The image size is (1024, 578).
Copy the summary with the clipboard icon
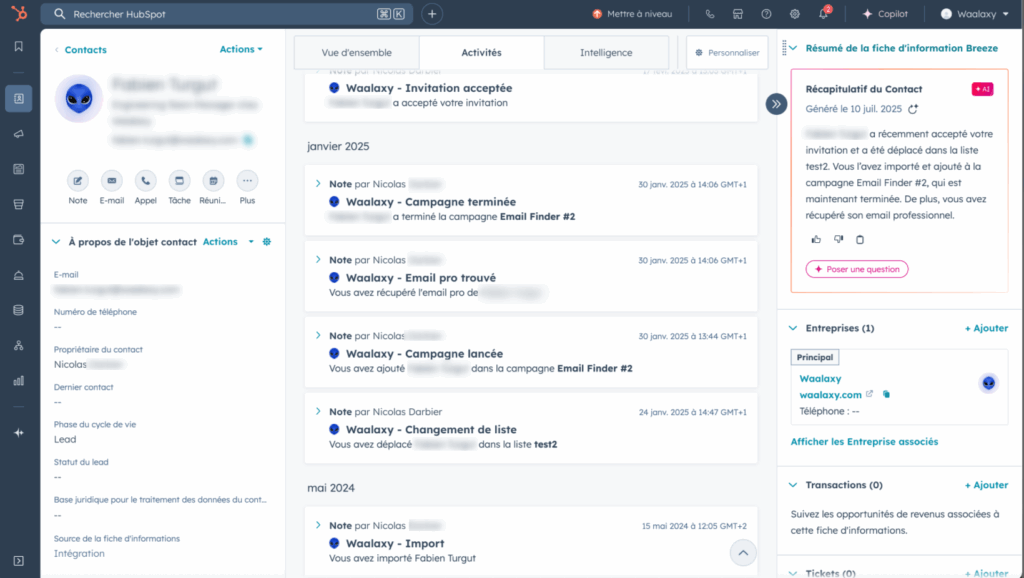[x=860, y=240]
